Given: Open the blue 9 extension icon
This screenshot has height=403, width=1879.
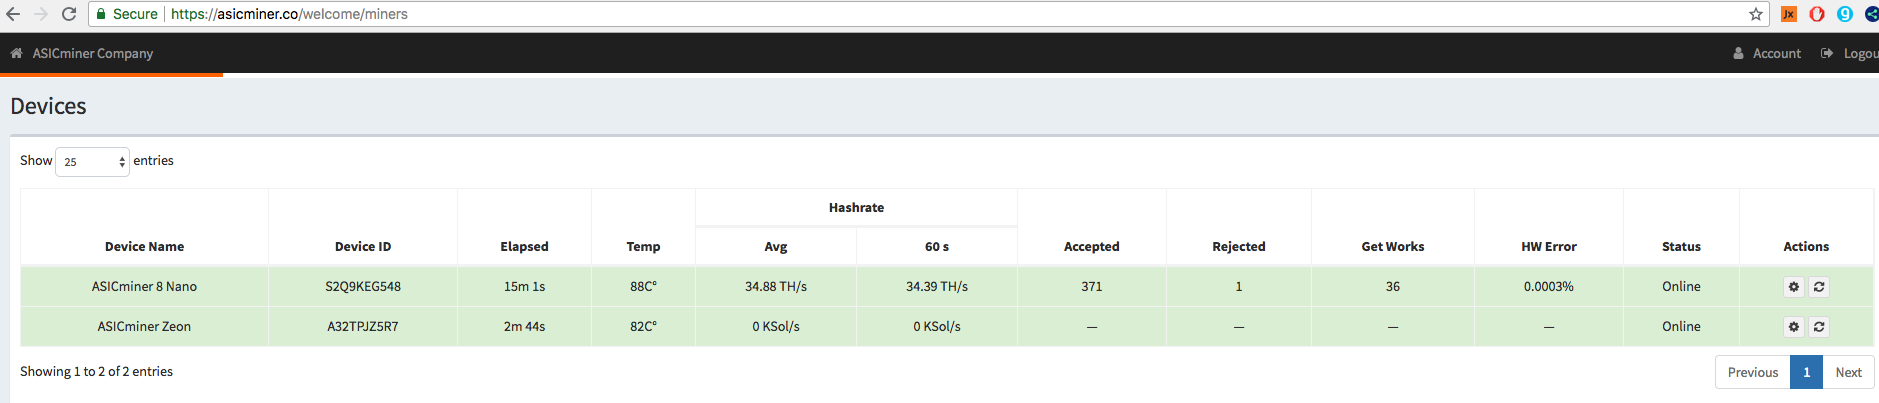Looking at the screenshot, I should tap(1845, 14).
